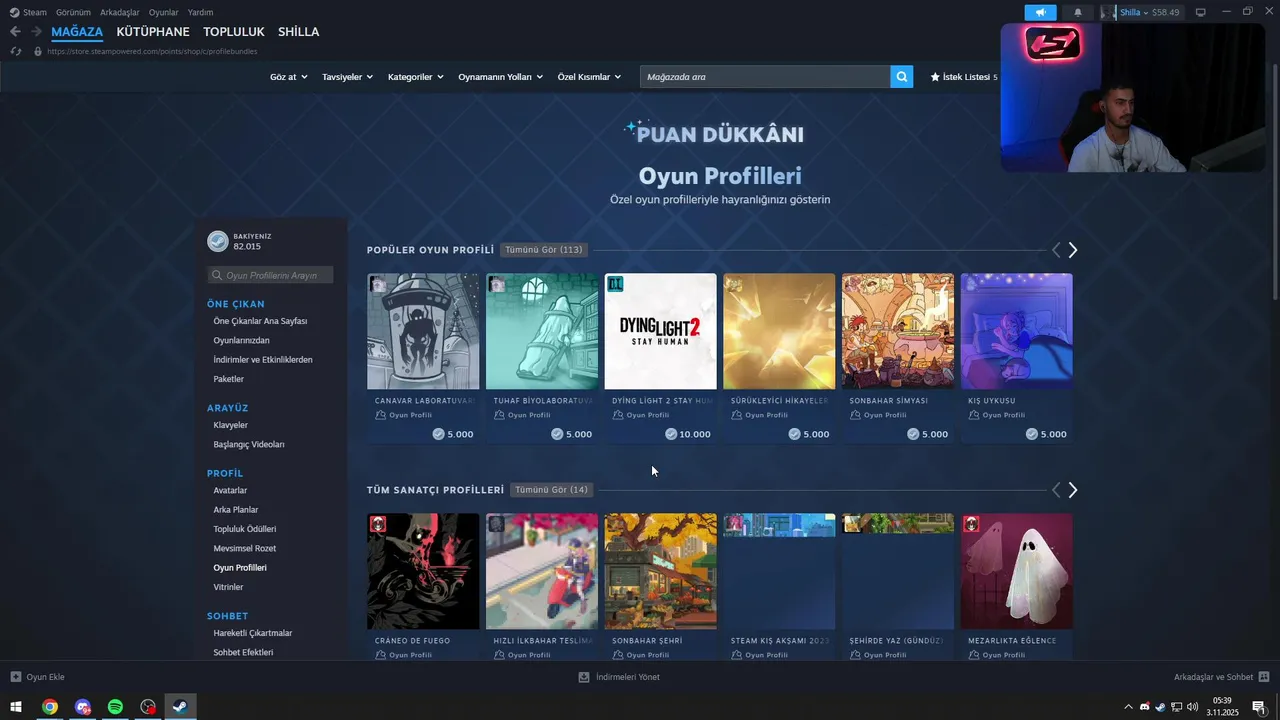Select the Mezarlıkta Eğlence ghost thumbnail

coord(1016,572)
